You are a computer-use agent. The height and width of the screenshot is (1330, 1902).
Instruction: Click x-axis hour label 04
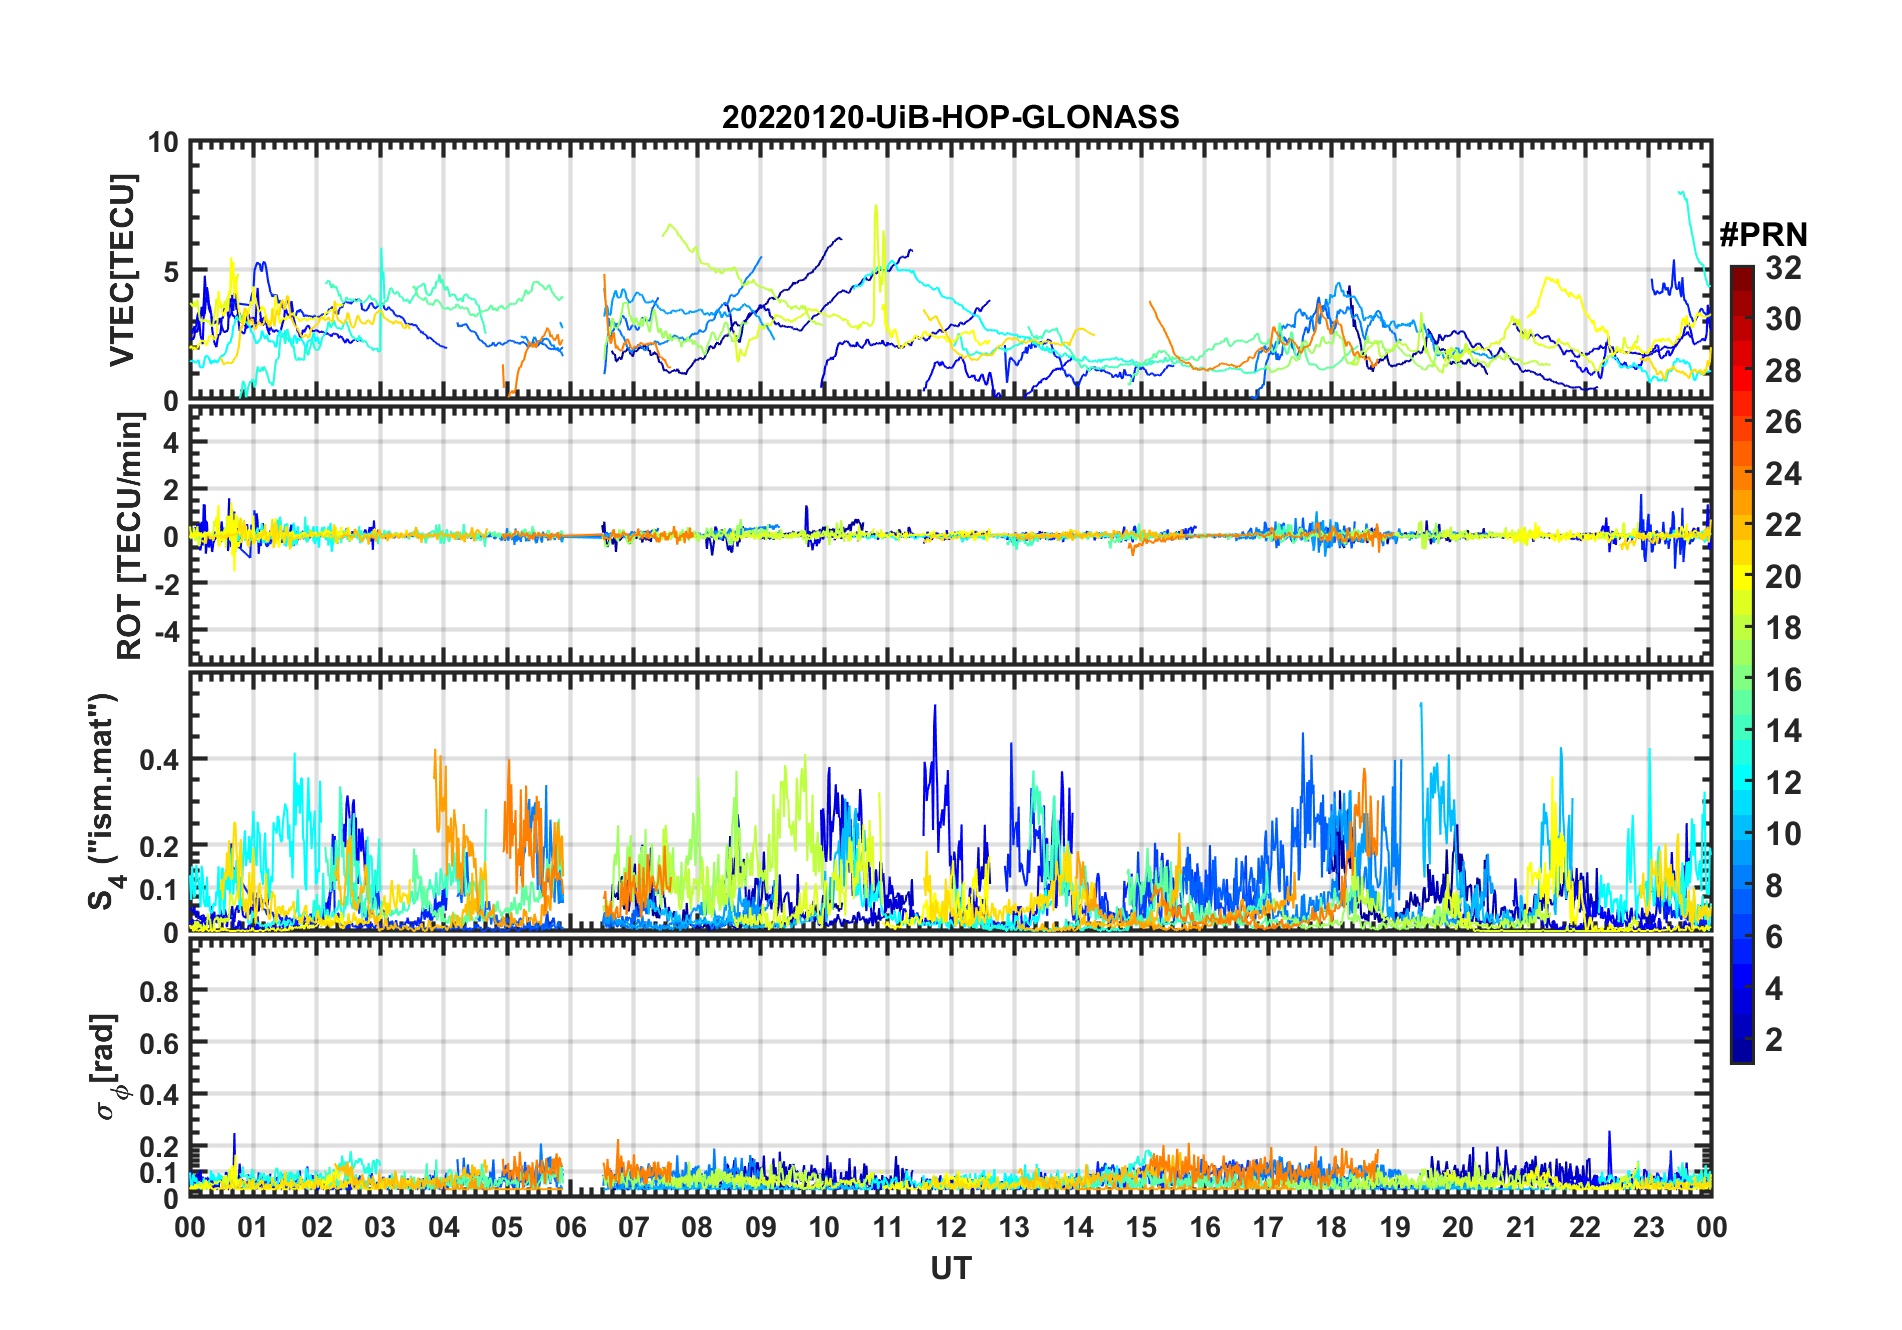(x=444, y=1227)
